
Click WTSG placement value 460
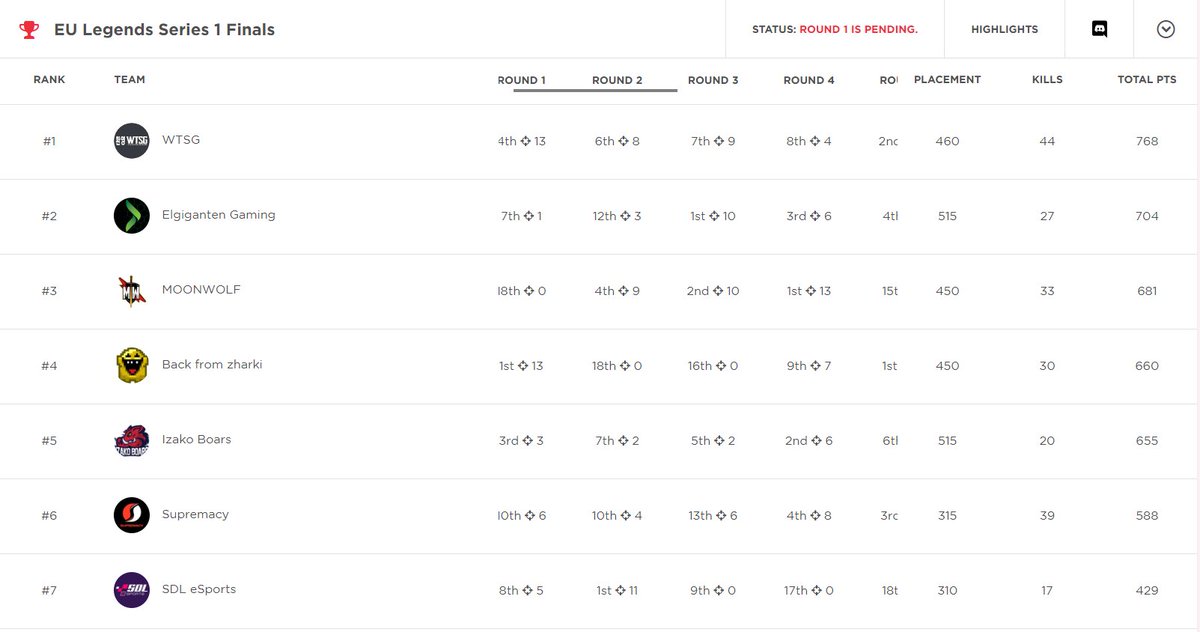click(x=947, y=141)
